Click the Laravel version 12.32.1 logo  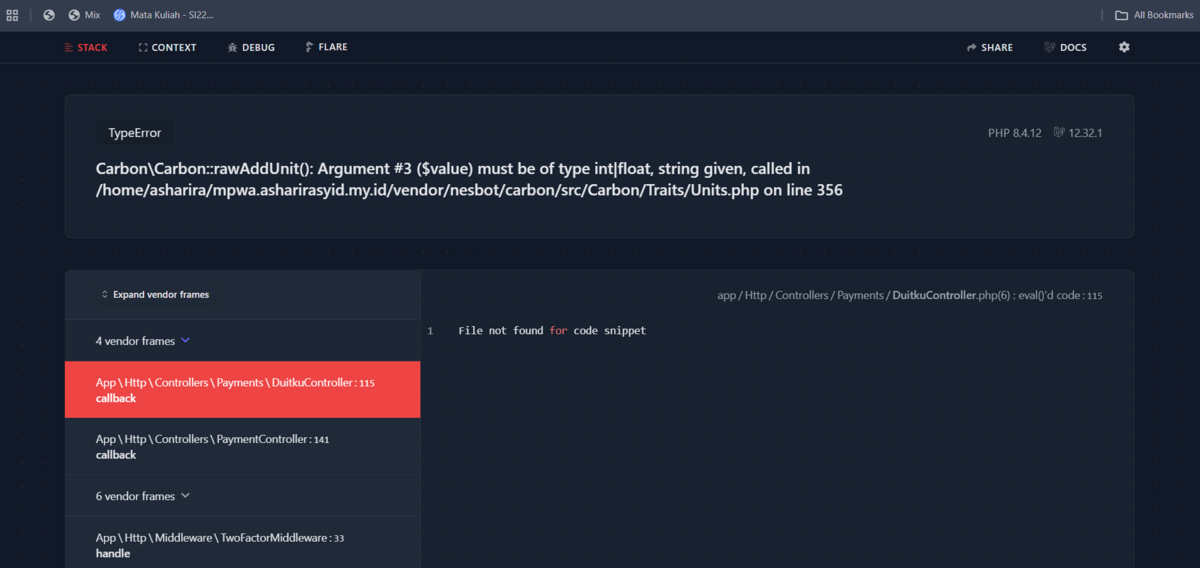[1059, 133]
